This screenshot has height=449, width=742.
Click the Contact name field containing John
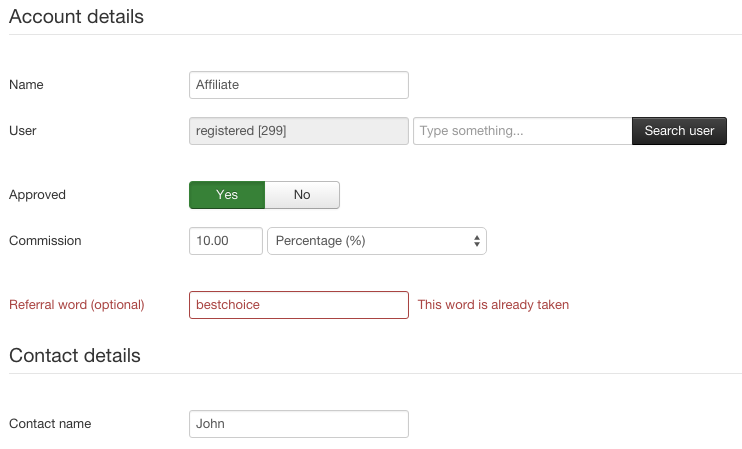299,424
